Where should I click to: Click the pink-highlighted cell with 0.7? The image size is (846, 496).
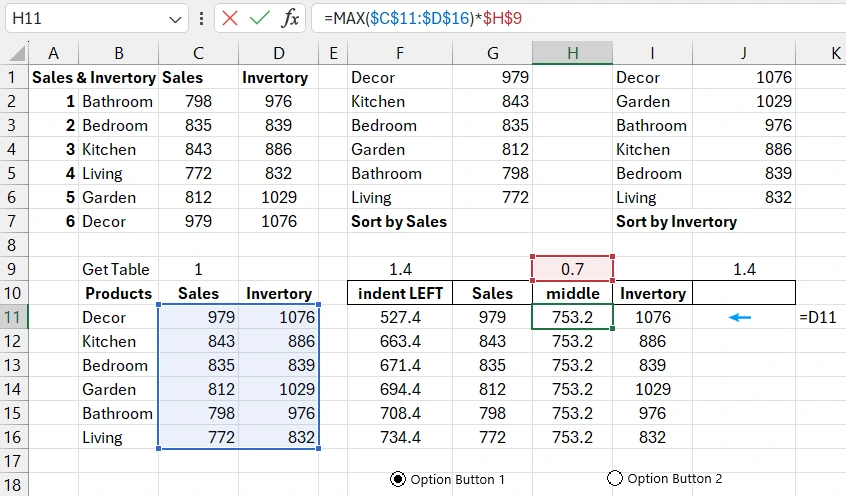click(x=572, y=269)
